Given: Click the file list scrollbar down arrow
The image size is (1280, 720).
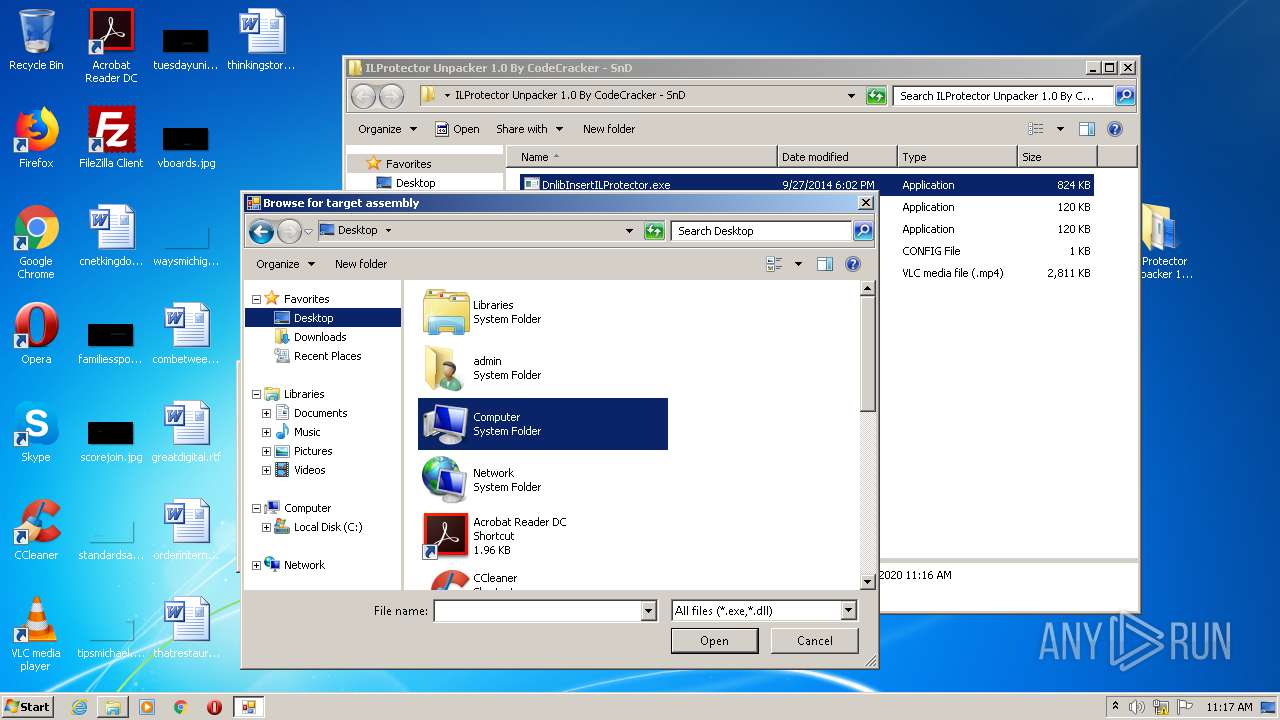Looking at the screenshot, I should click(867, 581).
